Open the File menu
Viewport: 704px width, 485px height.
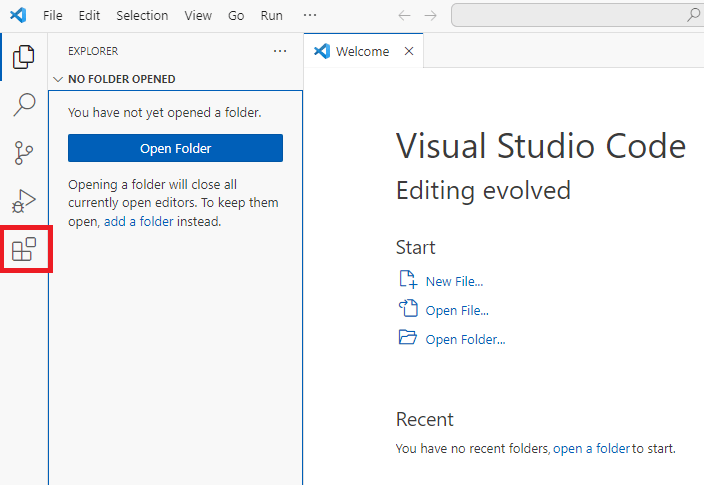coord(53,16)
